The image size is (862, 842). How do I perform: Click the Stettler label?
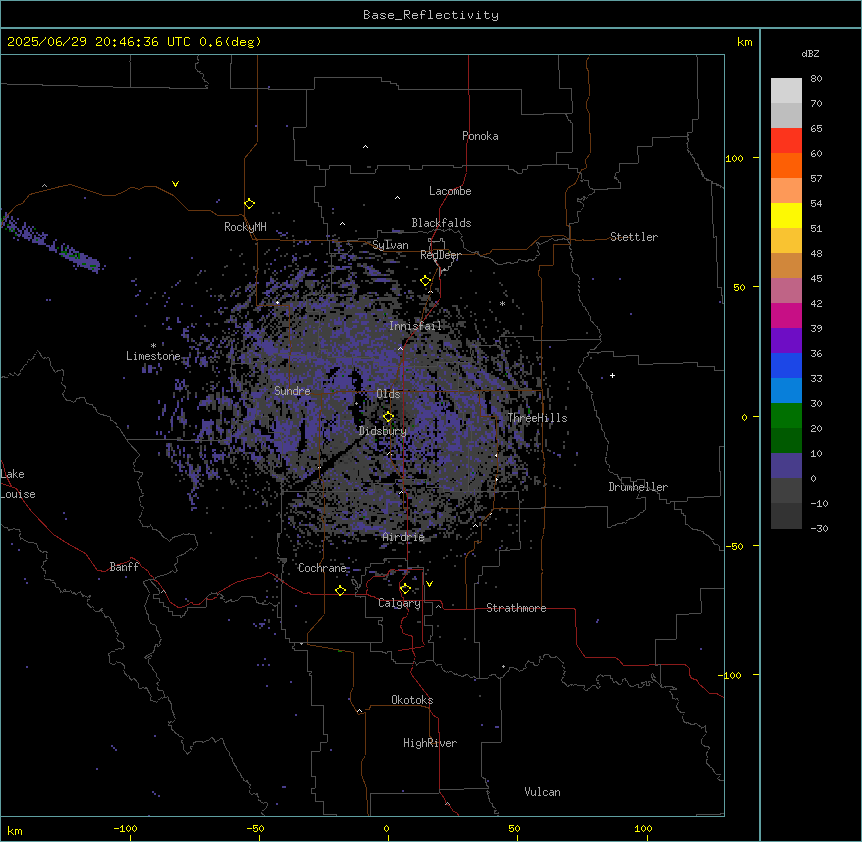[x=634, y=237]
